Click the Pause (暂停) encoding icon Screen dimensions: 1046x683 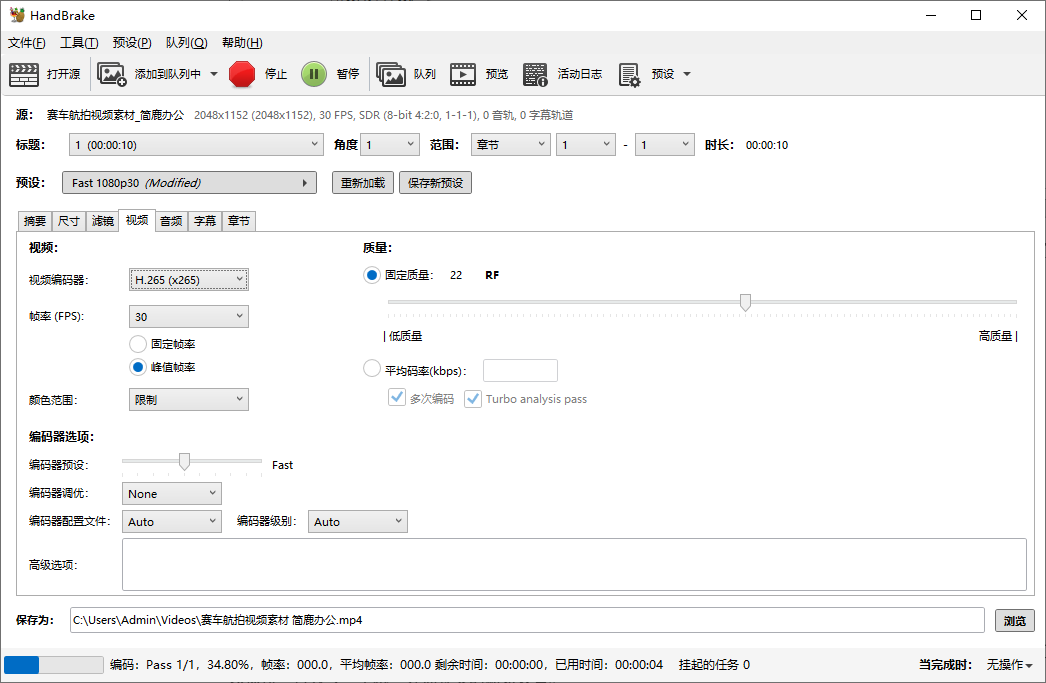tap(314, 73)
